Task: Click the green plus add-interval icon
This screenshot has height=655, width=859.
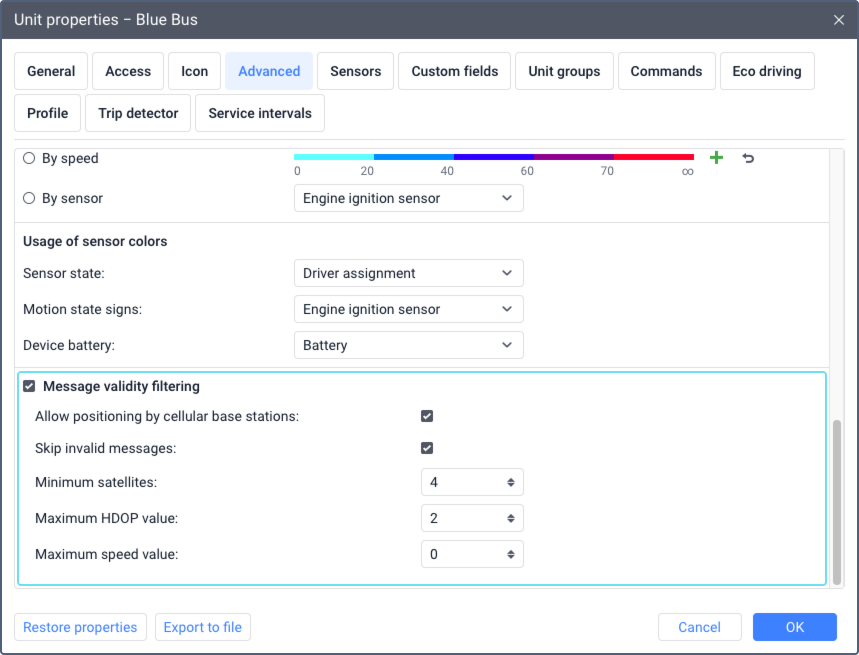Action: point(716,158)
